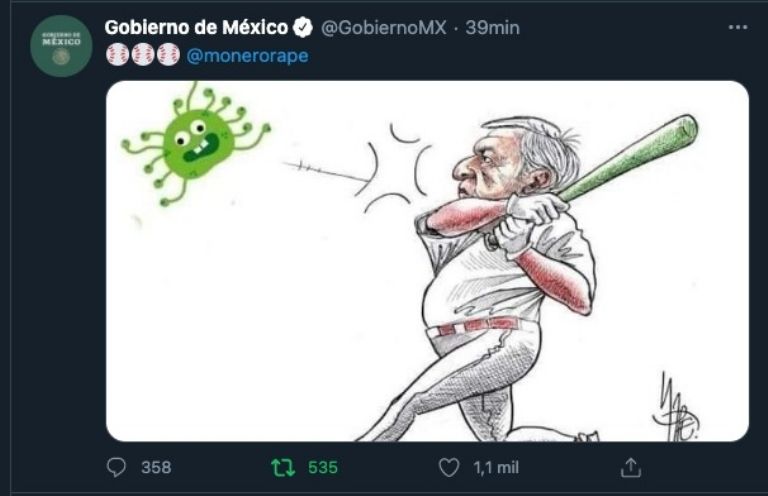Click the middle baseball emoji
768x496 pixels.
[143, 55]
